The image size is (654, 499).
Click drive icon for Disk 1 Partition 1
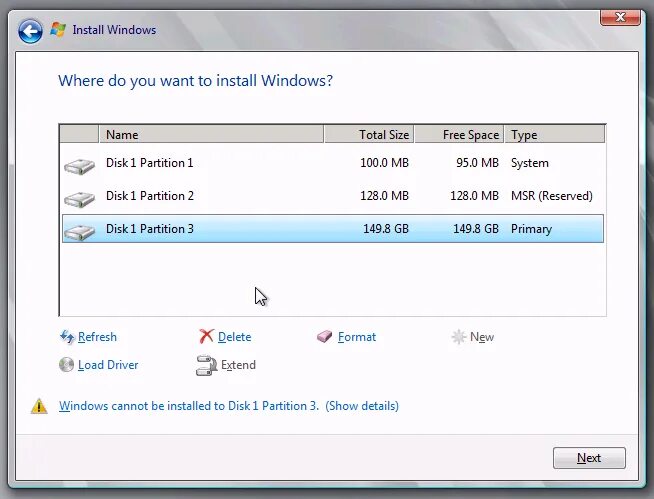click(x=79, y=166)
